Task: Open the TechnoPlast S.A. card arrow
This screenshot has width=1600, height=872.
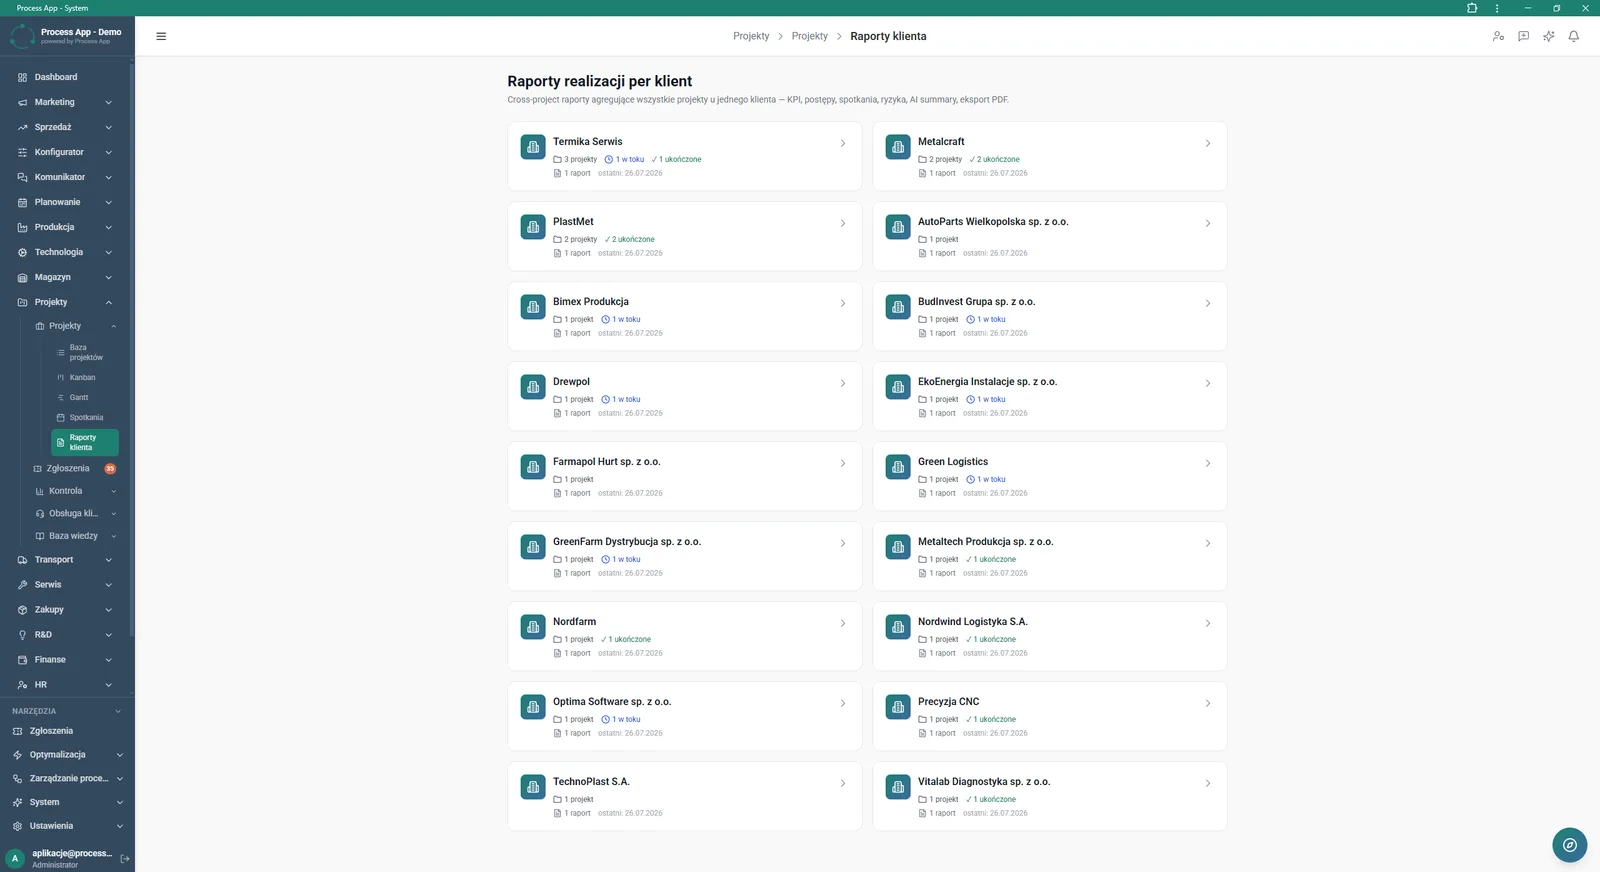Action: [843, 783]
